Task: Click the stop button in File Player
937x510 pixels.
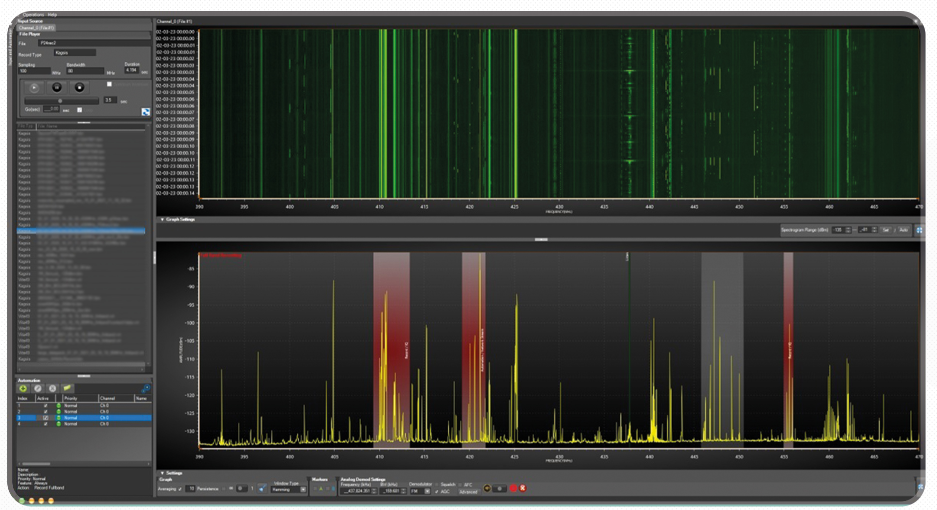Action: pos(80,87)
